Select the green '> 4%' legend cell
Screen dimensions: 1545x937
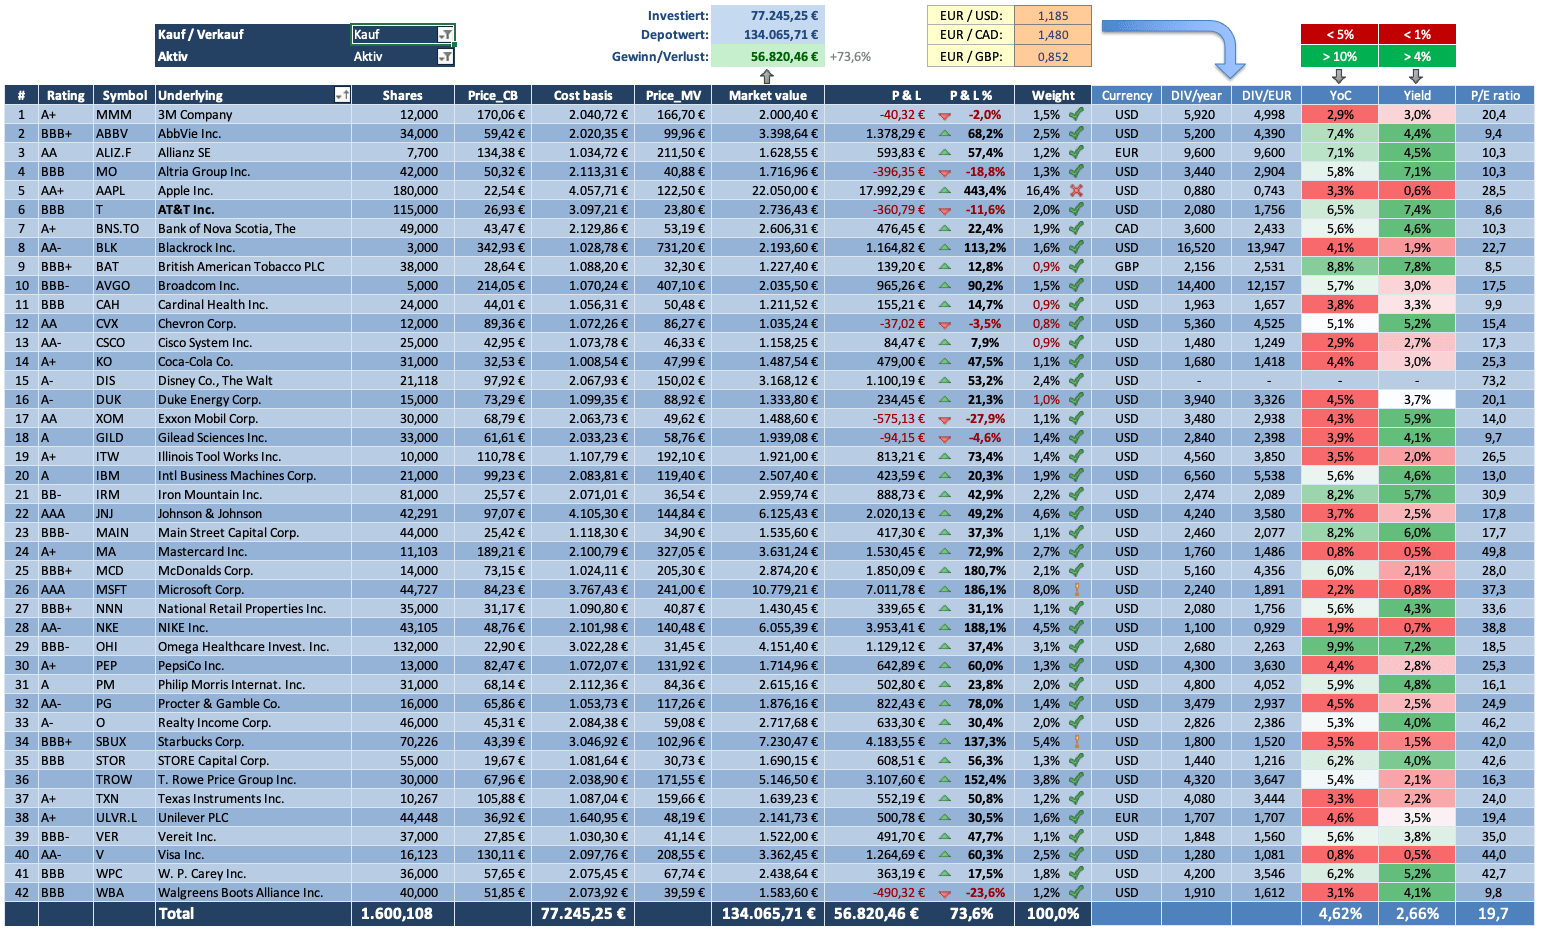[1417, 57]
